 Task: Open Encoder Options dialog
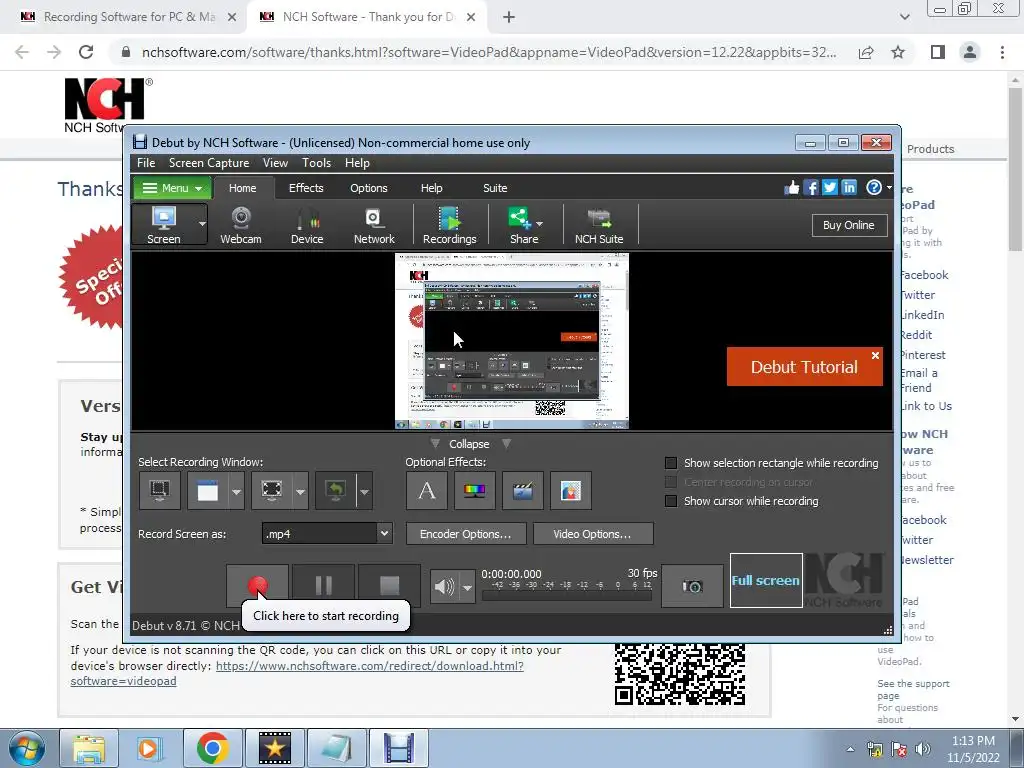click(x=466, y=534)
